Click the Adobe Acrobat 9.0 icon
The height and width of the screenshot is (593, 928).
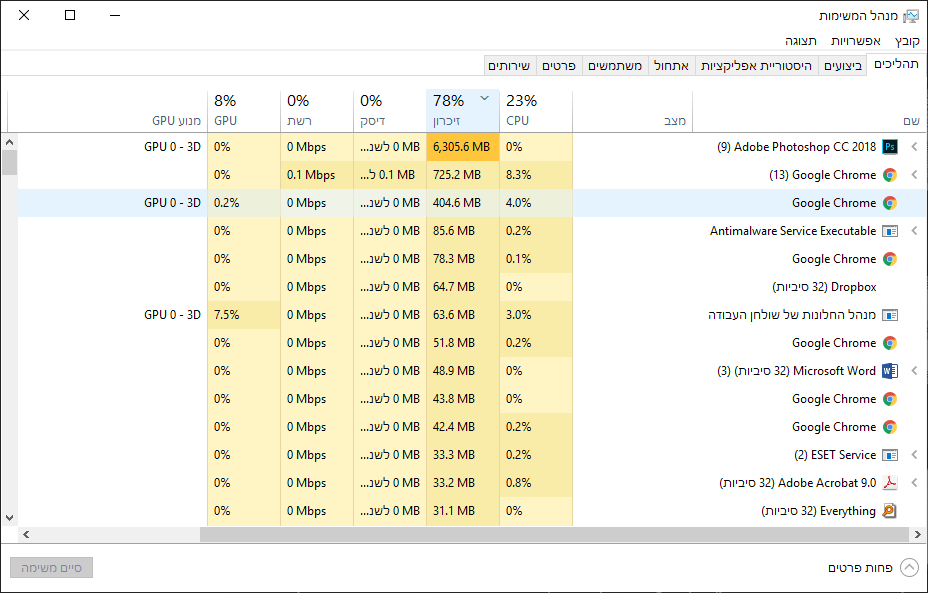(x=889, y=483)
